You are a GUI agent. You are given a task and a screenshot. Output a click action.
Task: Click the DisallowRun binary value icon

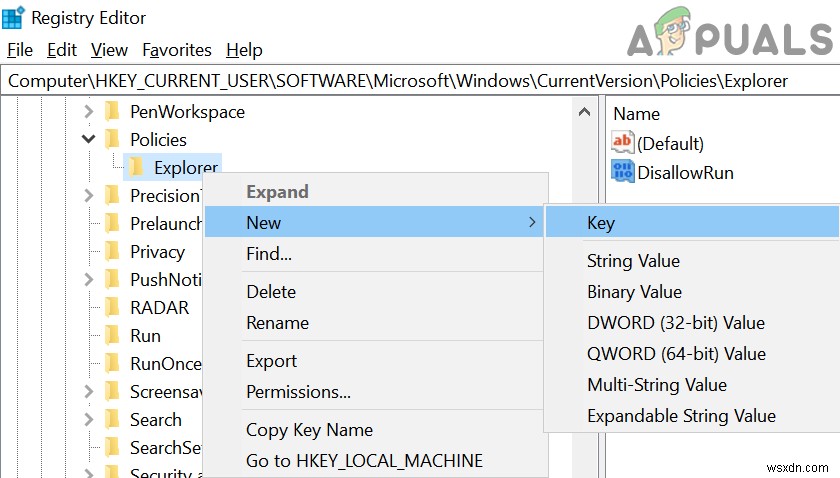click(x=622, y=171)
